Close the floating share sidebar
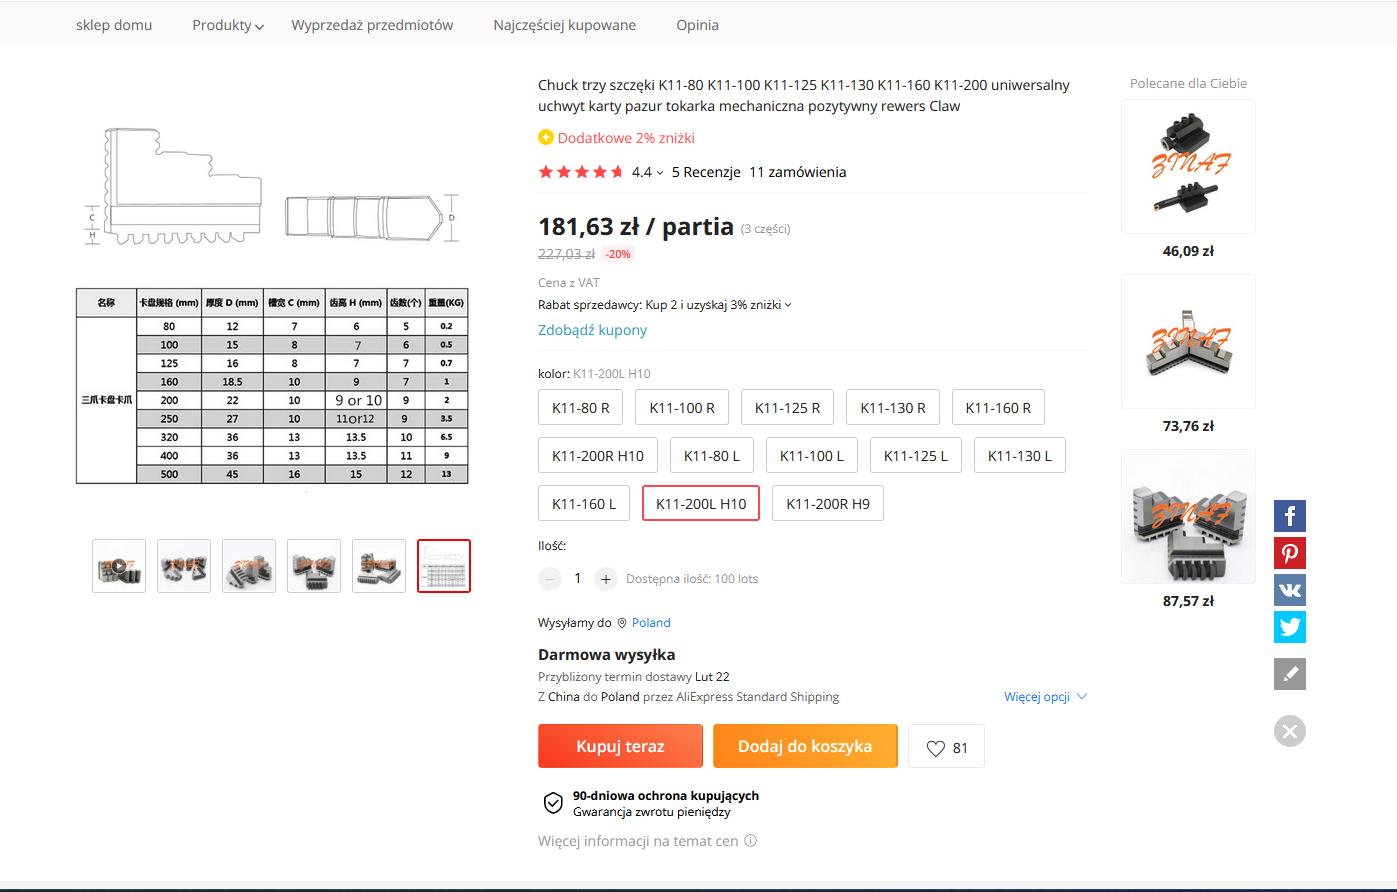This screenshot has width=1397, height=892. pyautogui.click(x=1289, y=731)
